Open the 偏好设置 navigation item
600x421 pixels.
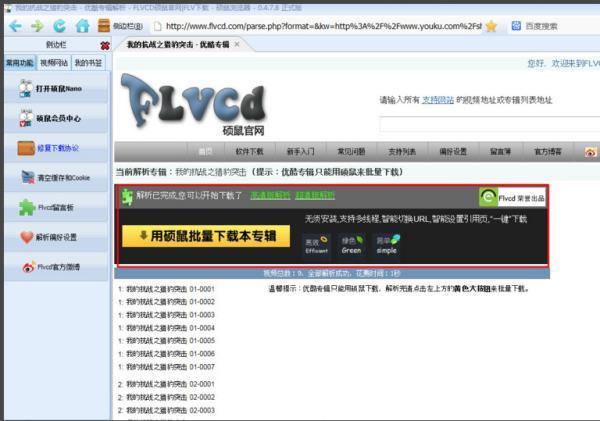point(453,152)
